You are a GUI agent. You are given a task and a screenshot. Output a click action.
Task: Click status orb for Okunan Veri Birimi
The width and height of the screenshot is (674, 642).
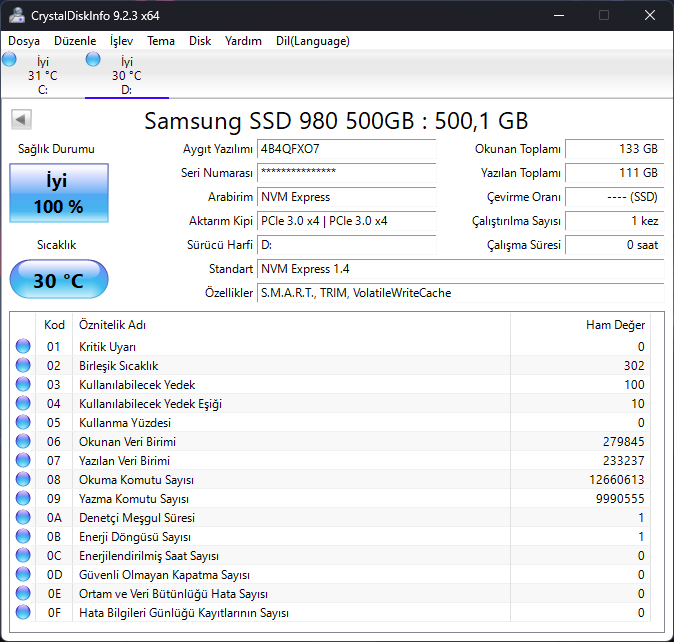[23, 442]
